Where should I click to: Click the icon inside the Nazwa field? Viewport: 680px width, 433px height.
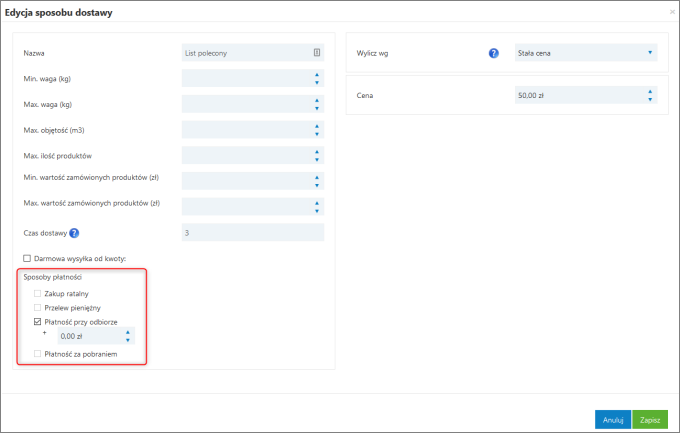point(317,52)
